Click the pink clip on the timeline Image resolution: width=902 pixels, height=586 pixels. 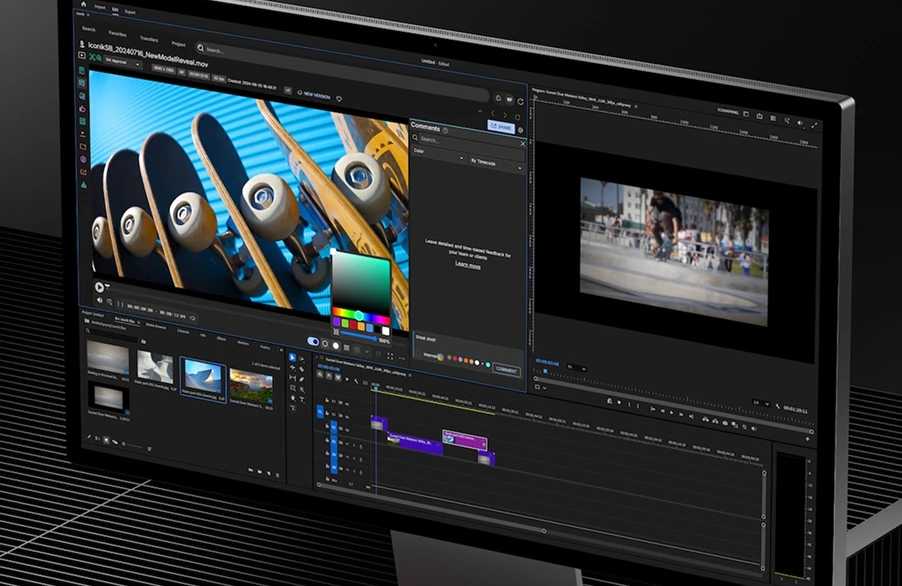[465, 441]
